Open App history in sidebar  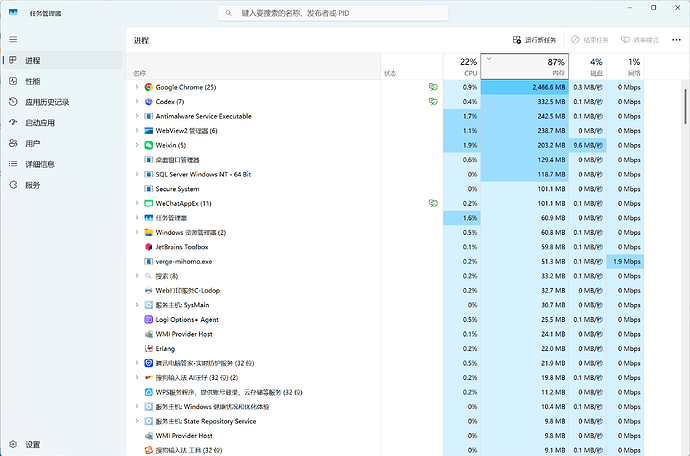click(x=62, y=102)
